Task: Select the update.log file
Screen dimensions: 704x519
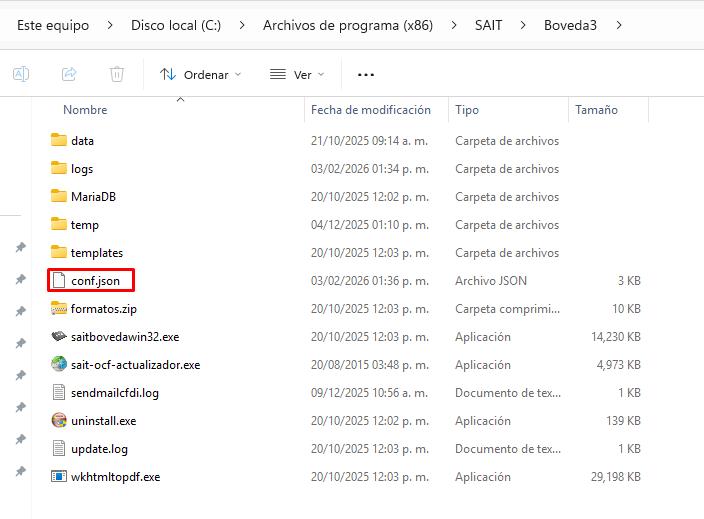Action: pos(99,449)
